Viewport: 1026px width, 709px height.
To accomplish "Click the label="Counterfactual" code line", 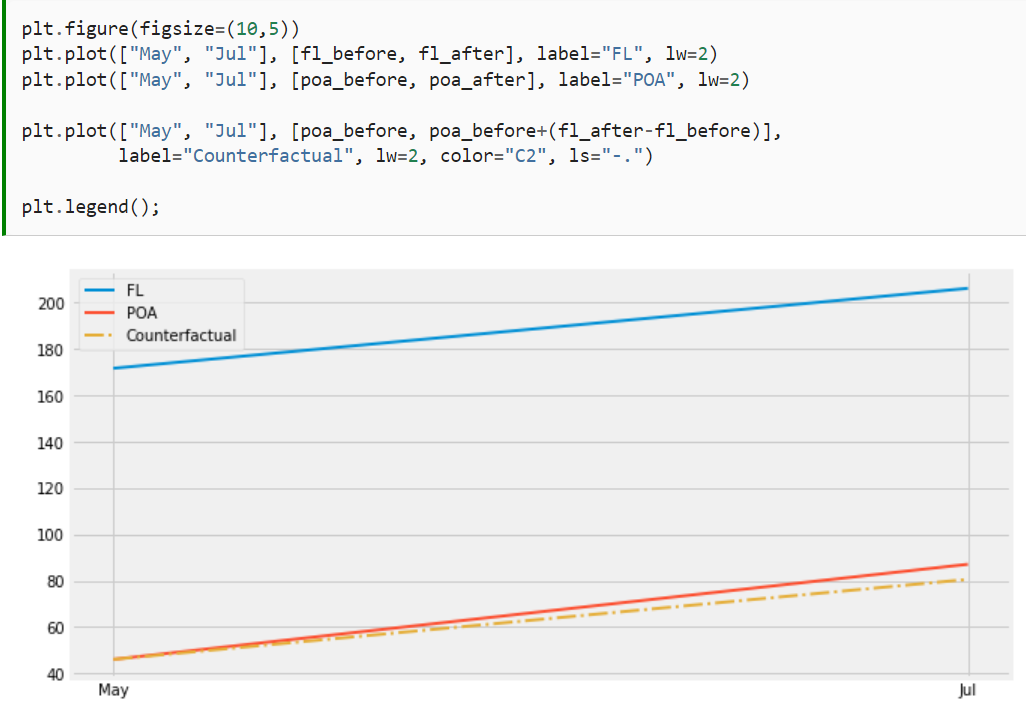I will (x=385, y=156).
